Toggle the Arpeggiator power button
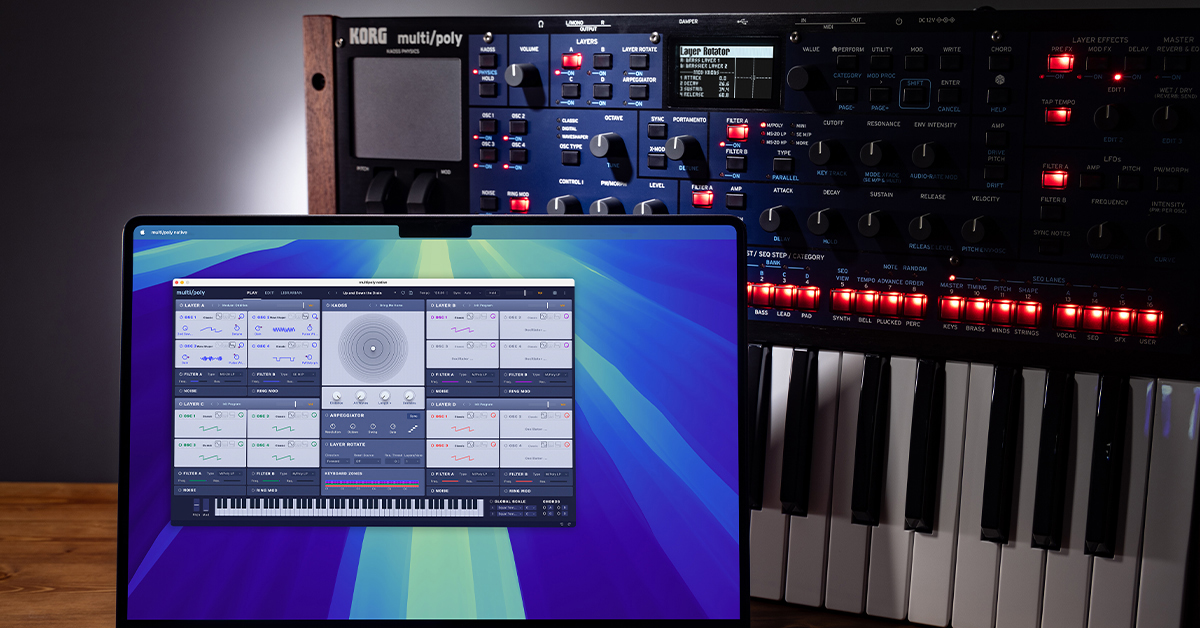The image size is (1200, 628). pos(327,414)
